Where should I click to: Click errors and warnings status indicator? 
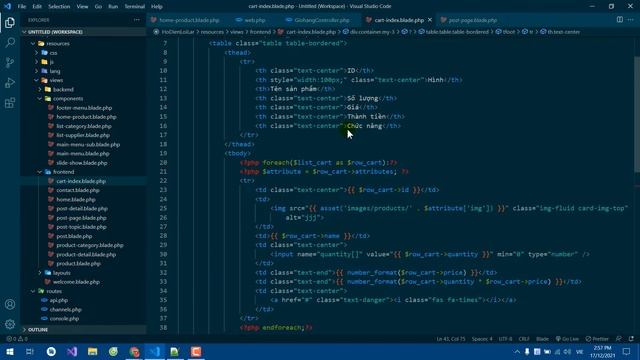click(17, 339)
